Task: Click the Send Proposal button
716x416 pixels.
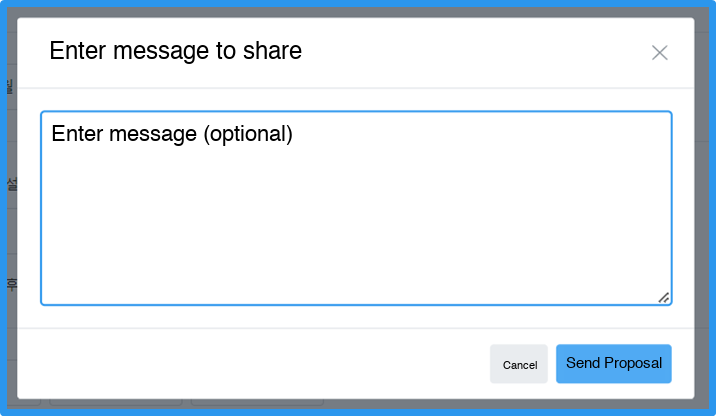Action: point(613,364)
